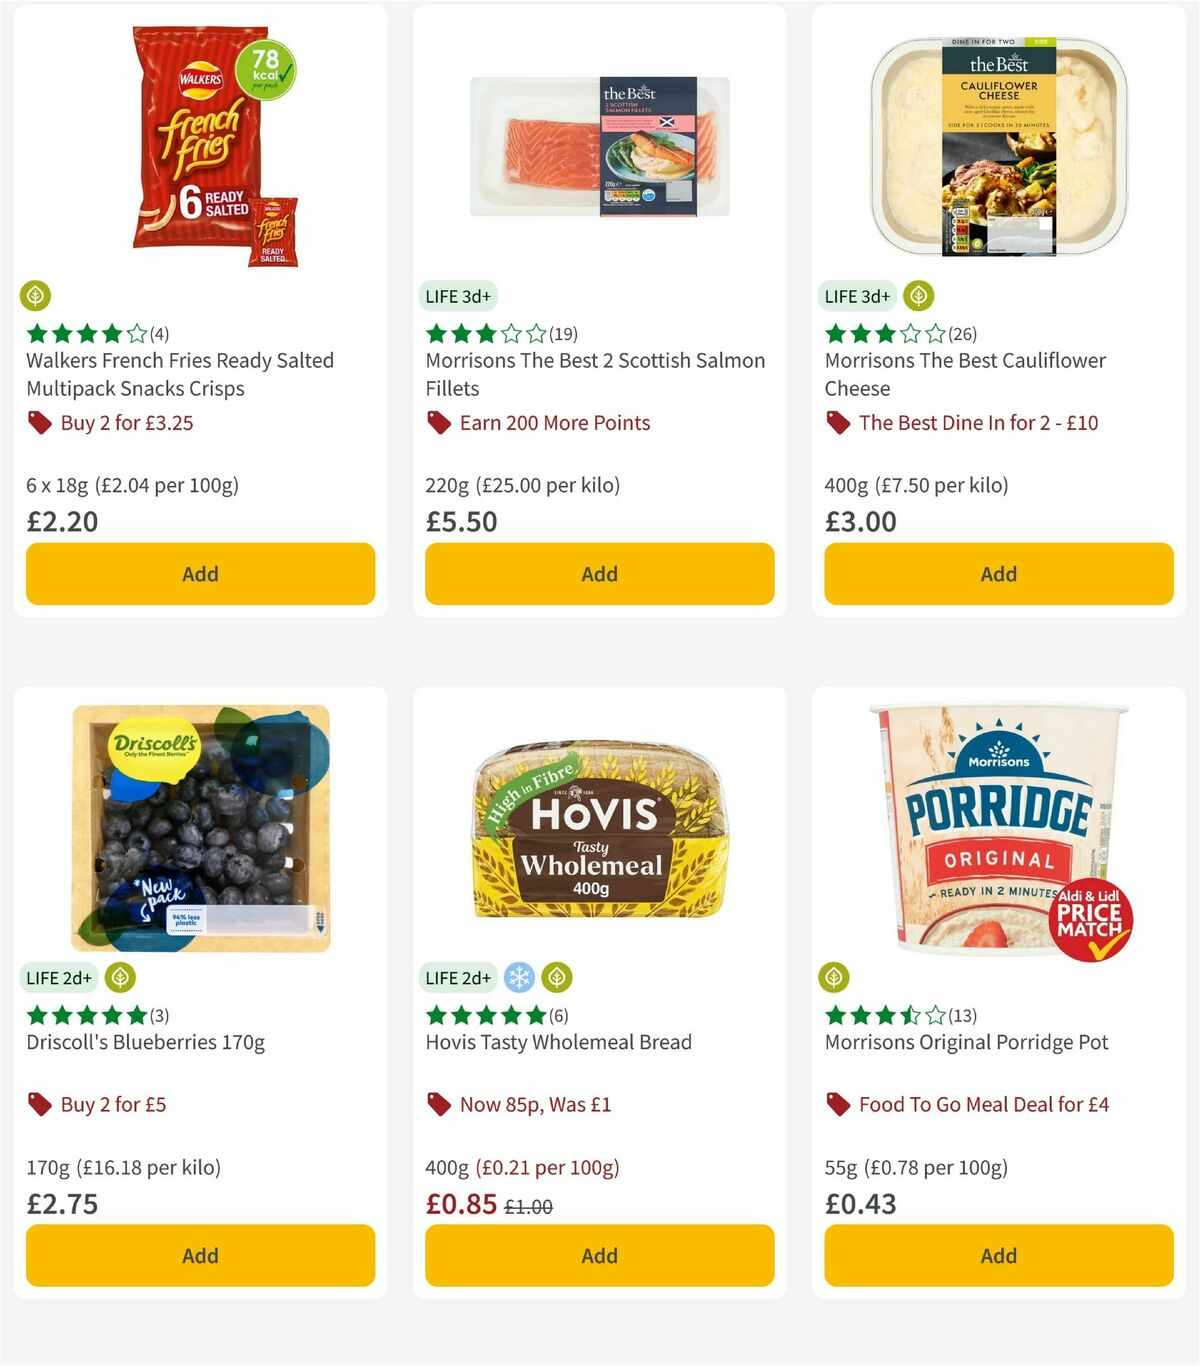
Task: Click the LIFE 2d+ badge on the blueberries card
Action: pos(59,977)
